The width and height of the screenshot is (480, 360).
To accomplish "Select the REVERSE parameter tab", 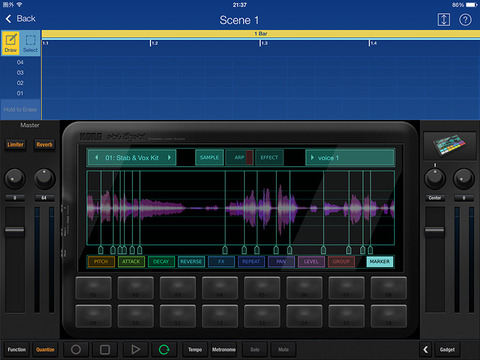I will tap(191, 262).
